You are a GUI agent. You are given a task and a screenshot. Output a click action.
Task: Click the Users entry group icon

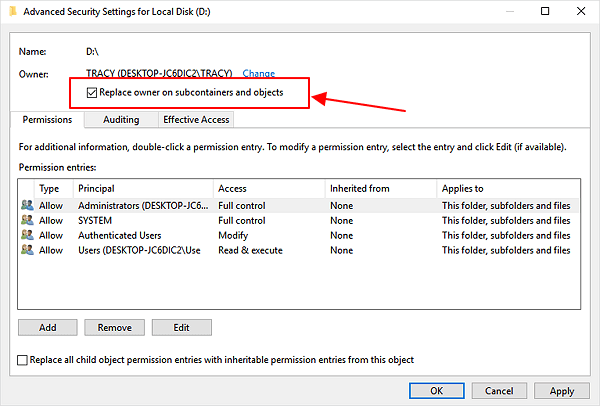(26, 250)
